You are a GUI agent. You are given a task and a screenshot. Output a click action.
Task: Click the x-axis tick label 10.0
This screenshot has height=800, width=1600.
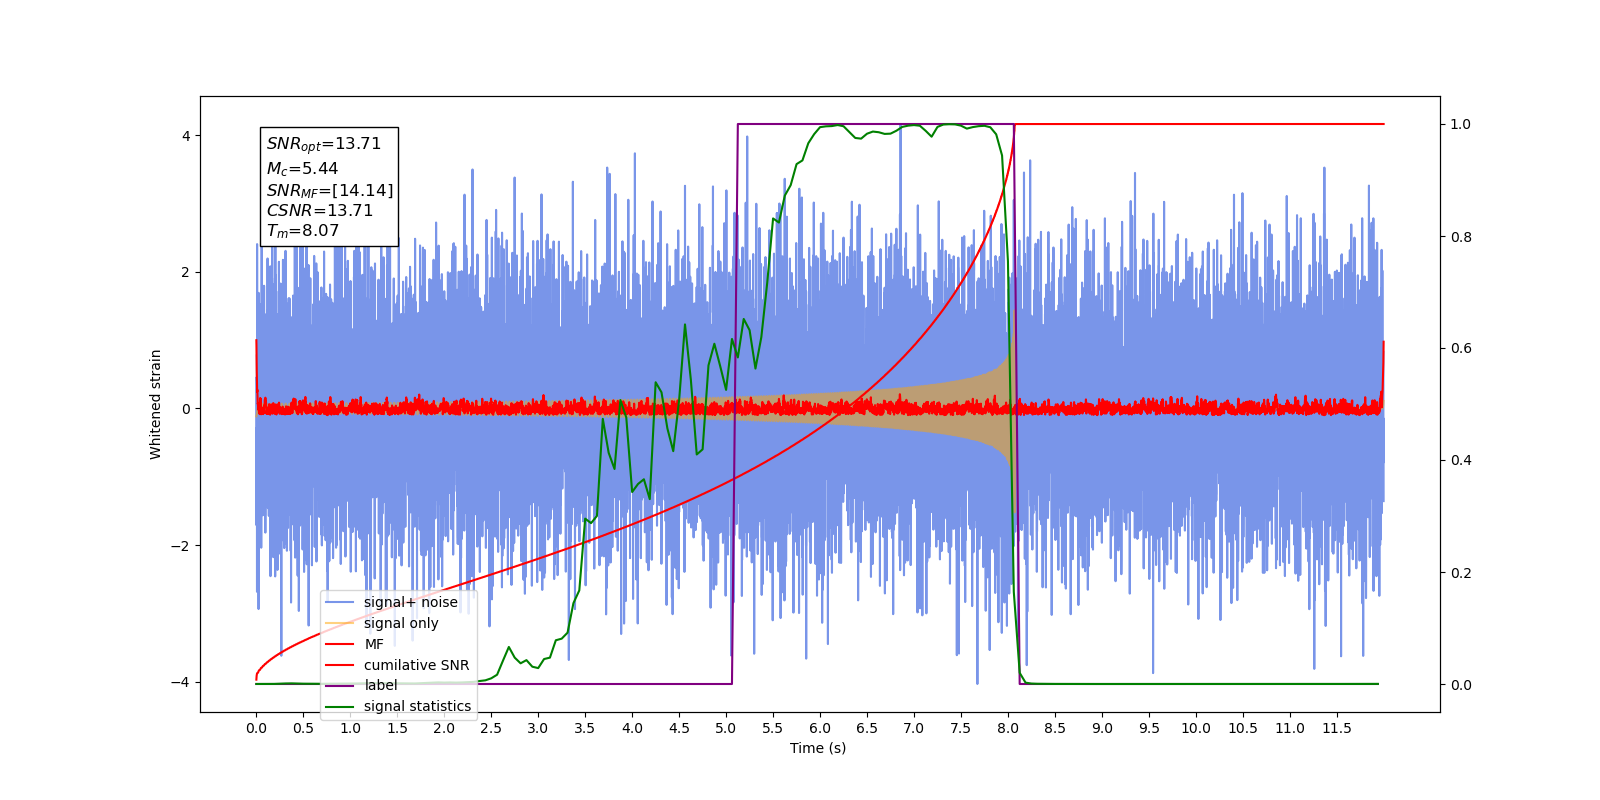[x=1196, y=728]
